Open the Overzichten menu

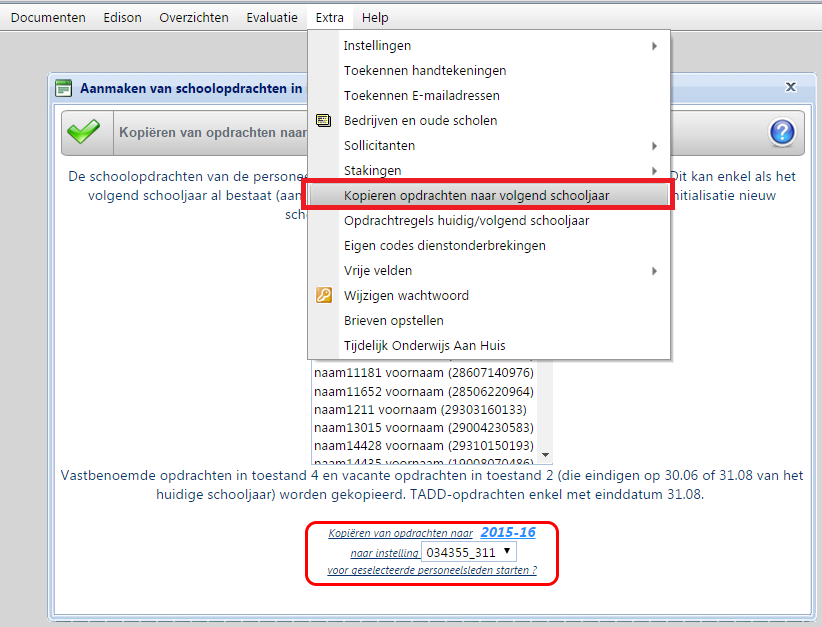(194, 18)
